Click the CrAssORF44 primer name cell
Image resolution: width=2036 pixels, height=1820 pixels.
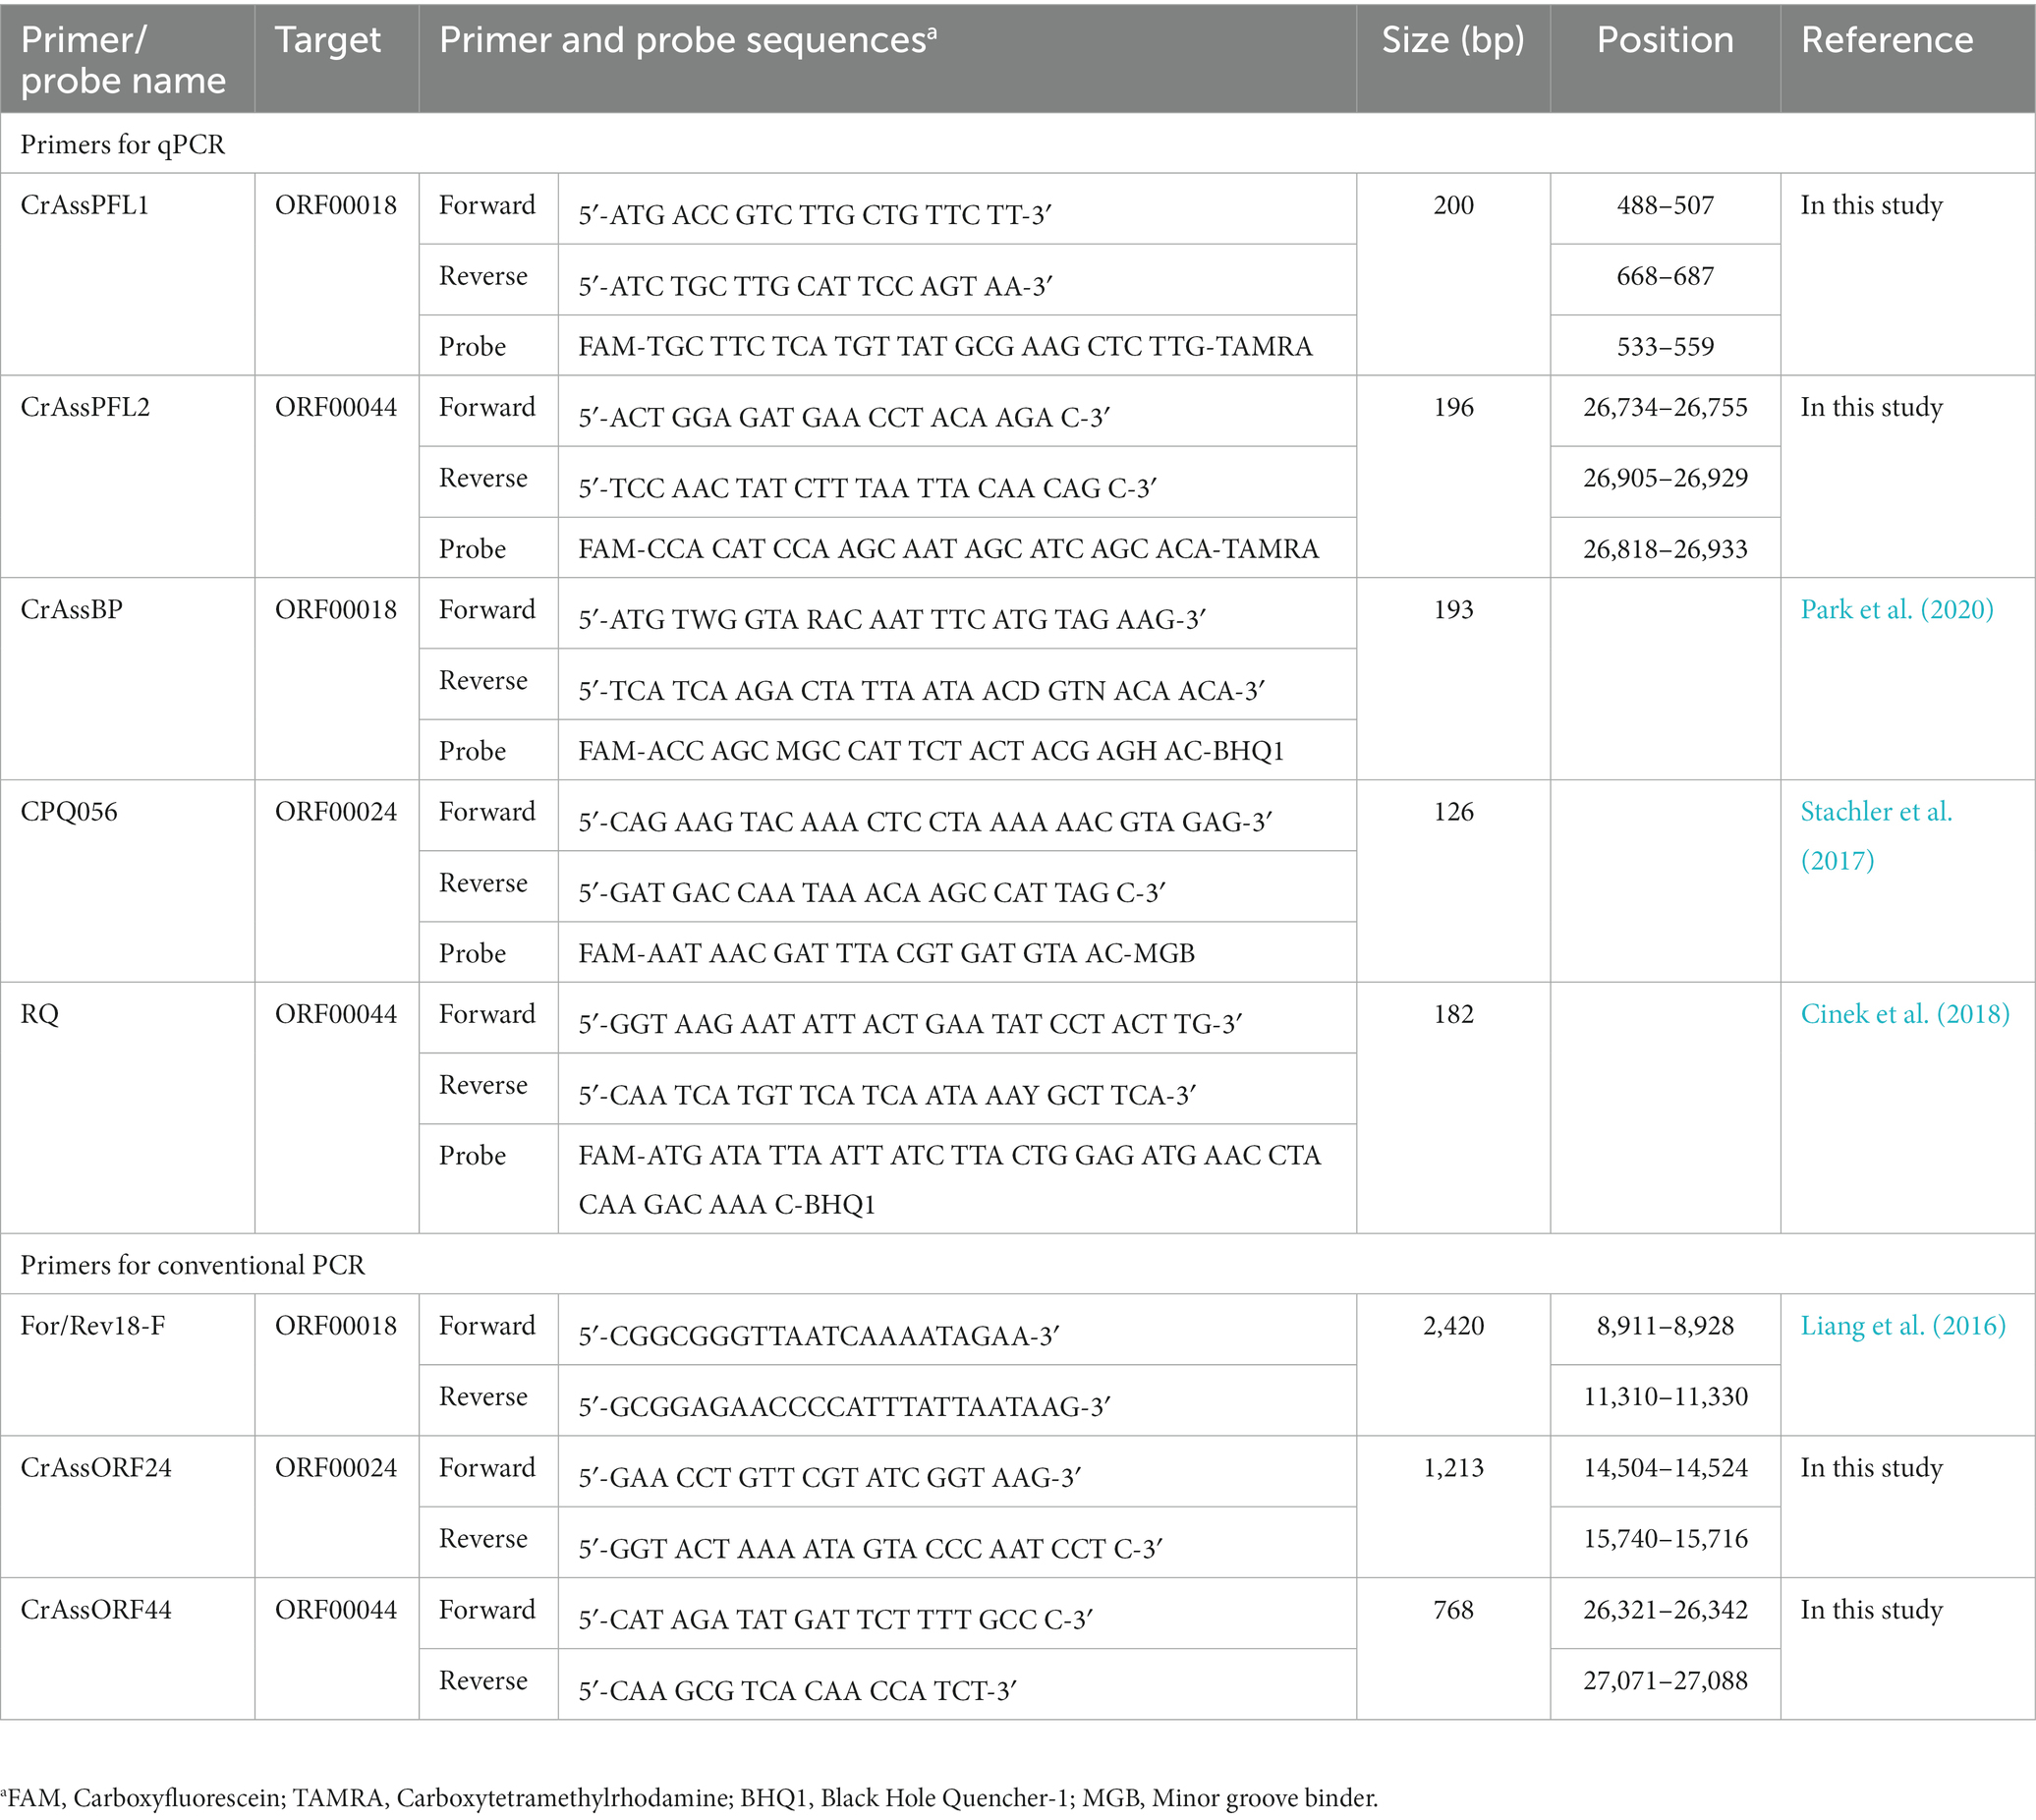coord(127,1650)
